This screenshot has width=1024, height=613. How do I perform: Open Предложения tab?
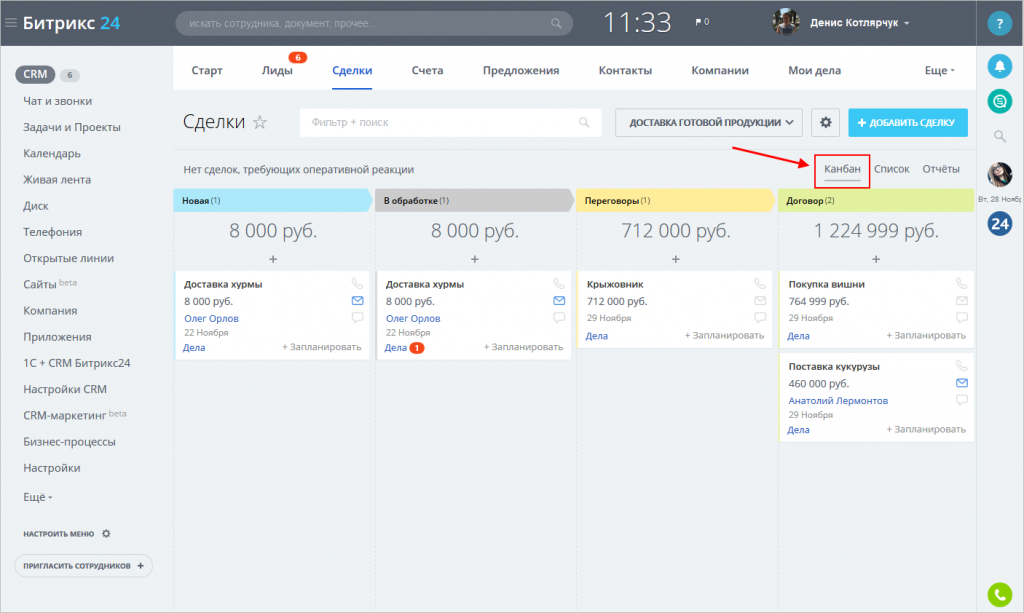tap(521, 70)
